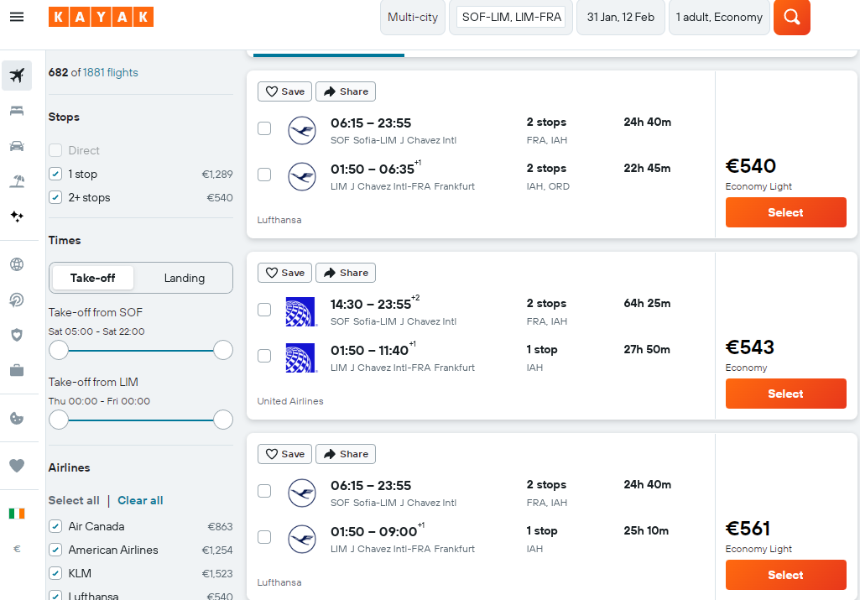The width and height of the screenshot is (860, 600).
Task: Run the search with the orange magnifier button
Action: pos(791,17)
